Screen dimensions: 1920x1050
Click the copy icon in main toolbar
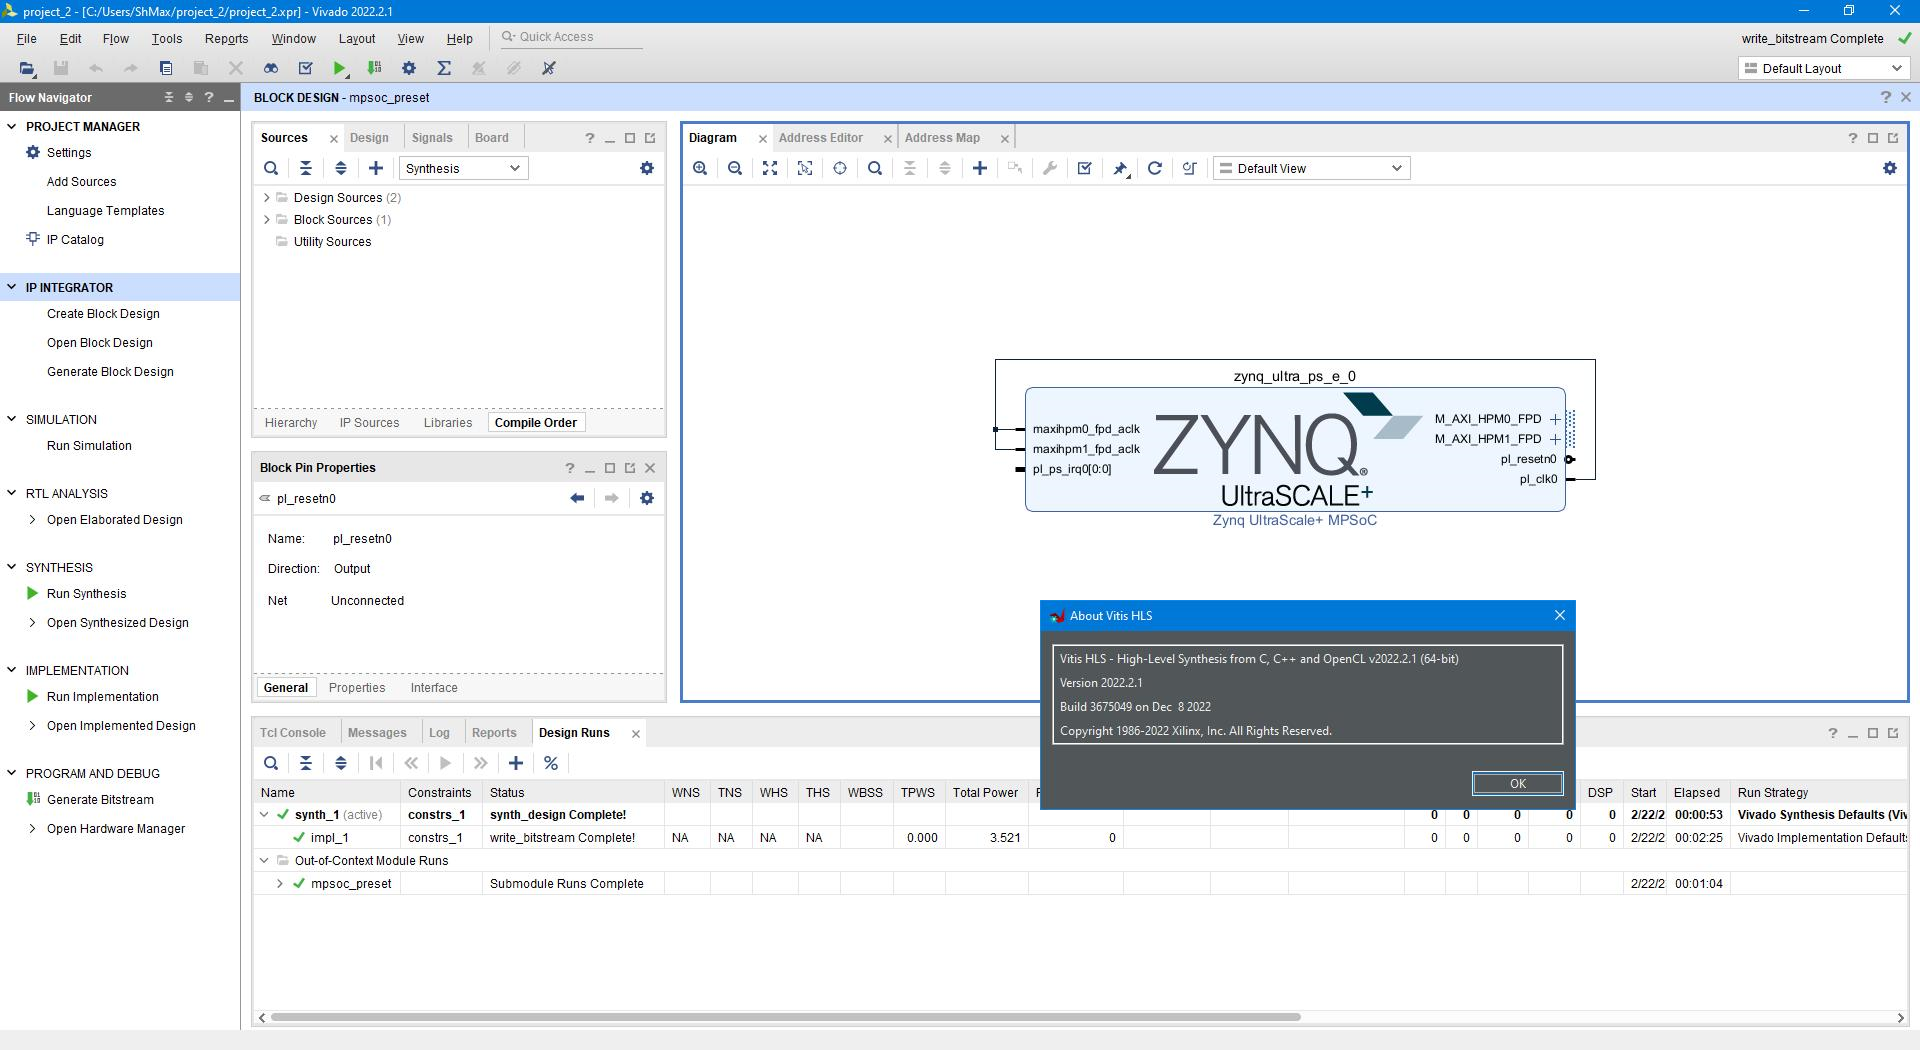point(166,68)
